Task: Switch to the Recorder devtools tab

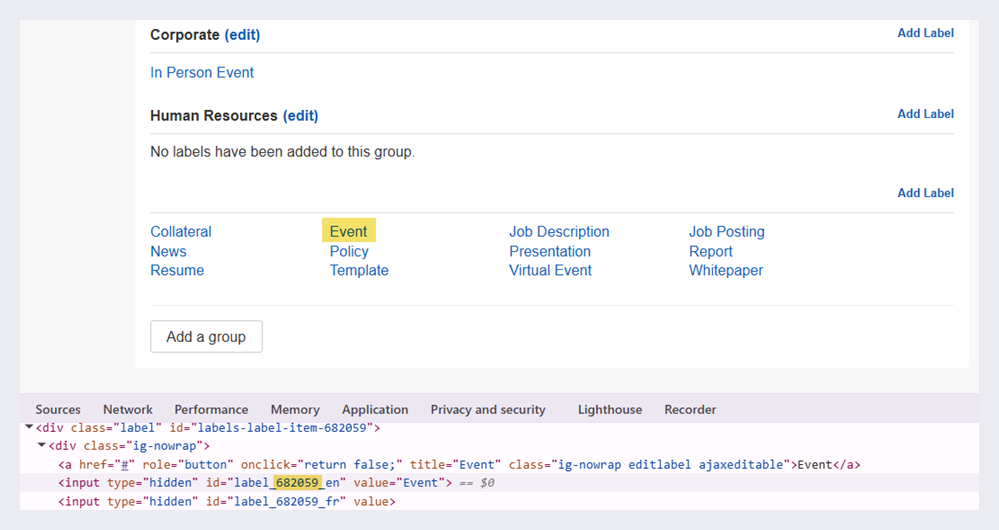Action: point(690,410)
